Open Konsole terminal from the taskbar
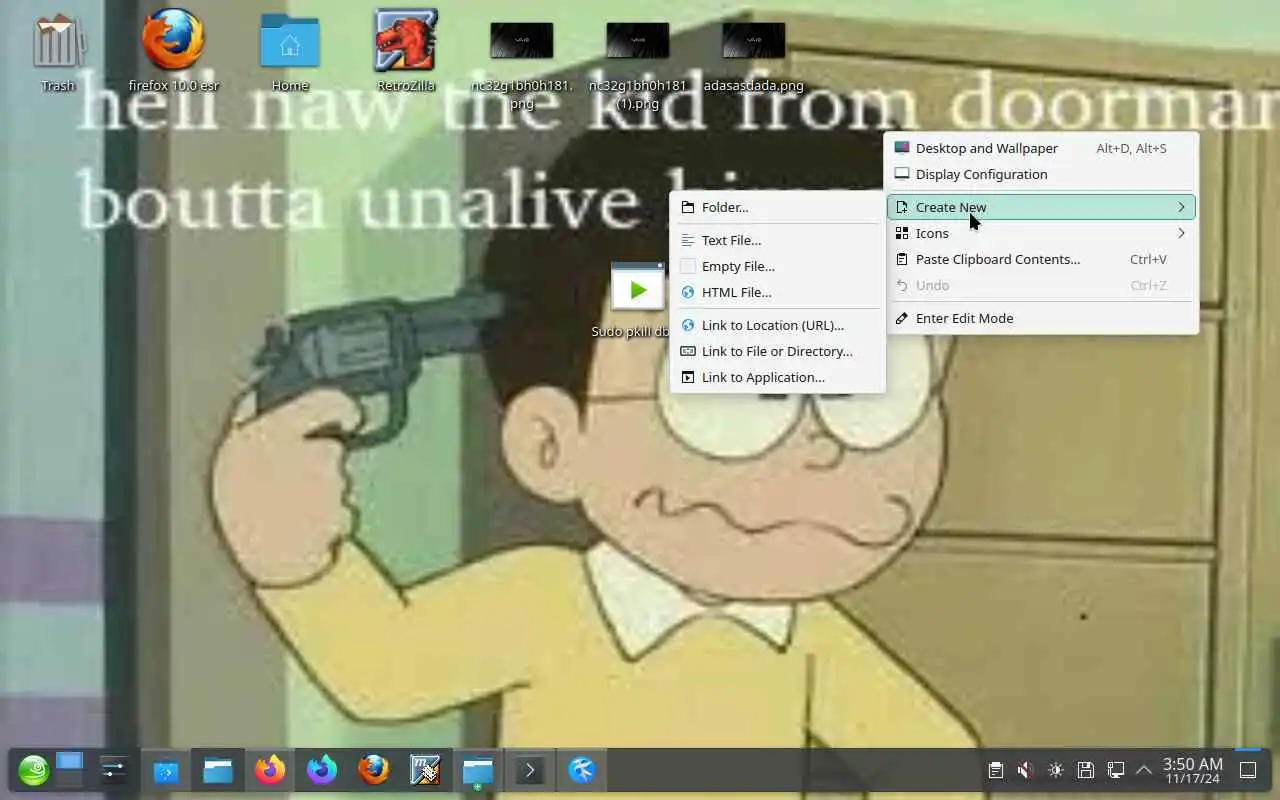The image size is (1280, 800). coord(530,771)
